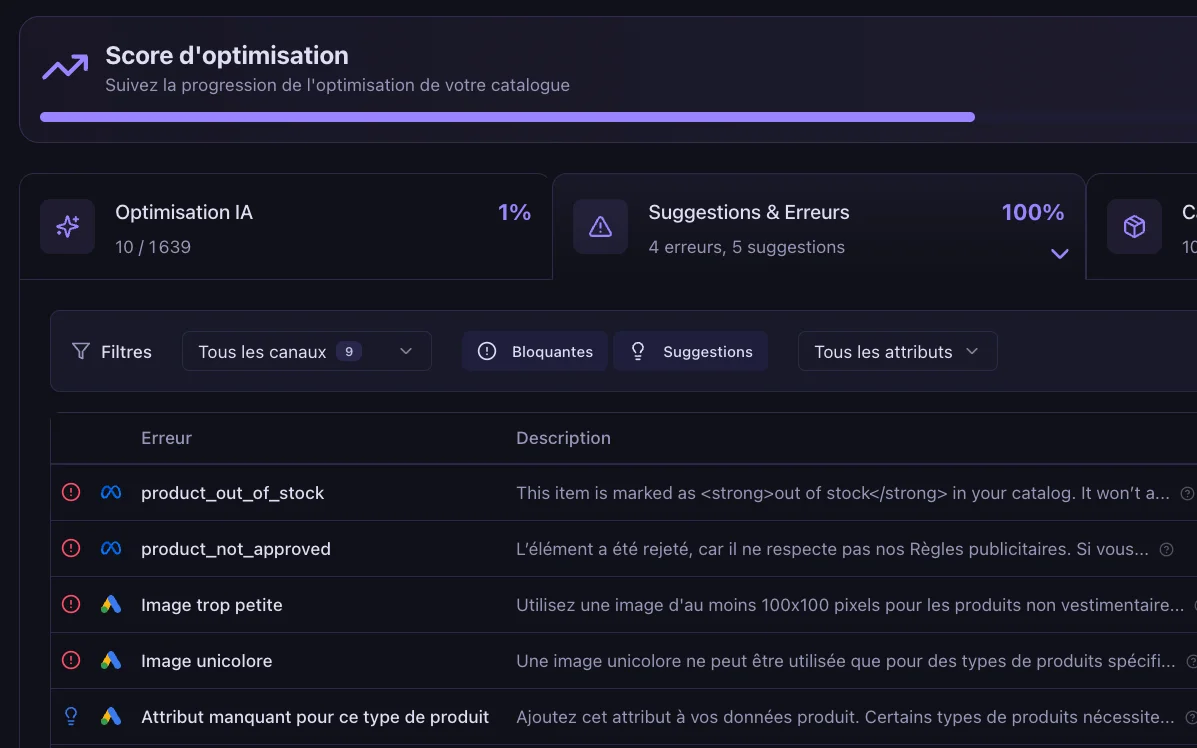
Task: Click red error icon on Image unicolore row
Action: point(71,661)
